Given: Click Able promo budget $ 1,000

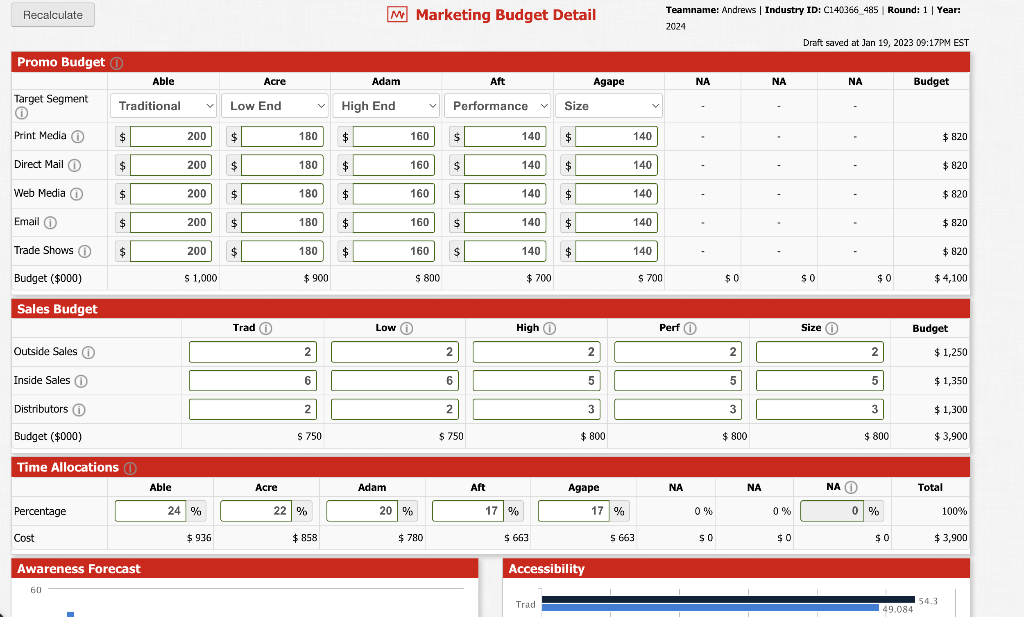Looking at the screenshot, I should (x=200, y=278).
